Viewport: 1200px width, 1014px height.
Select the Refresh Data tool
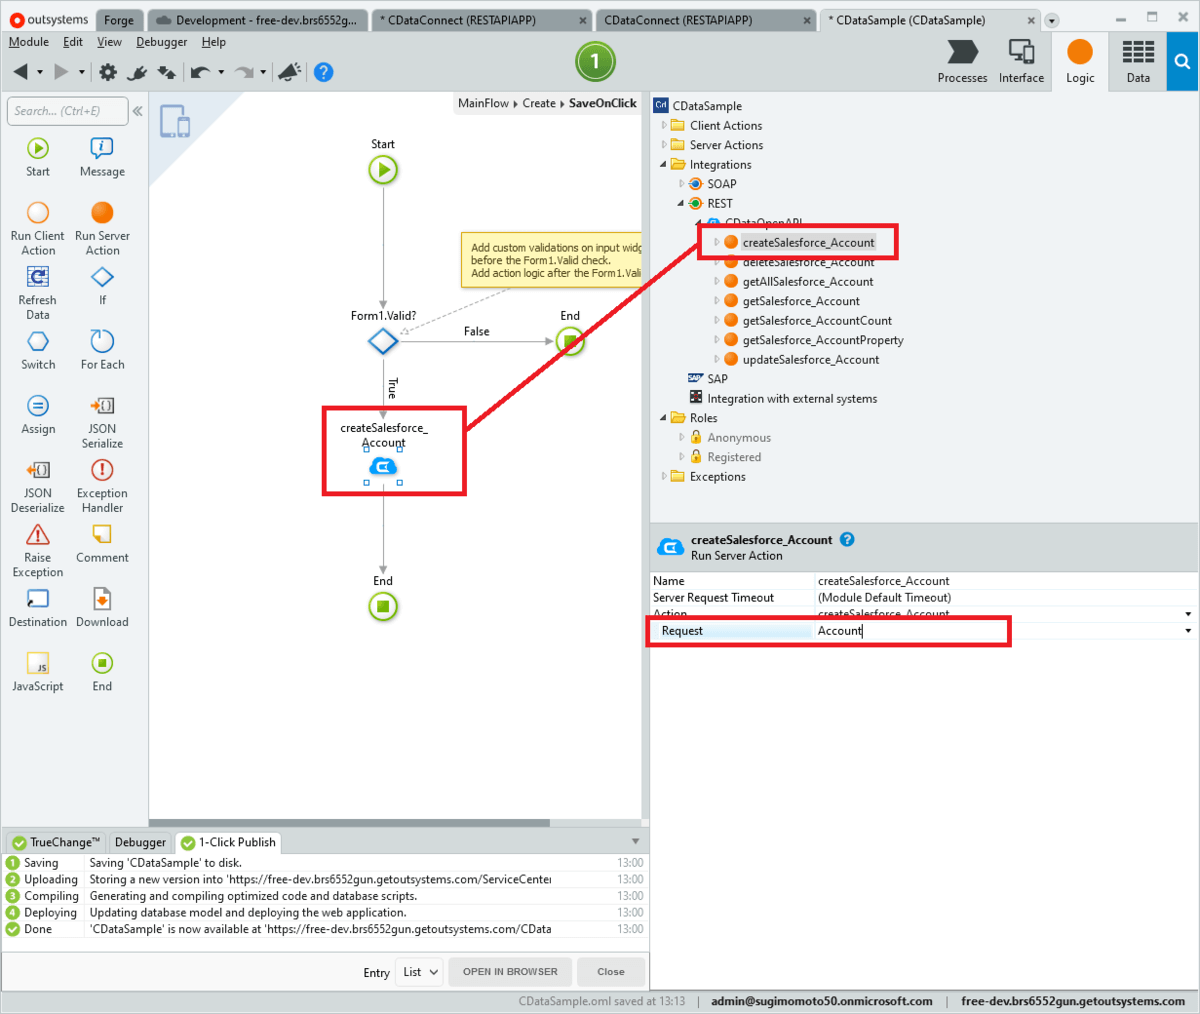pos(38,292)
